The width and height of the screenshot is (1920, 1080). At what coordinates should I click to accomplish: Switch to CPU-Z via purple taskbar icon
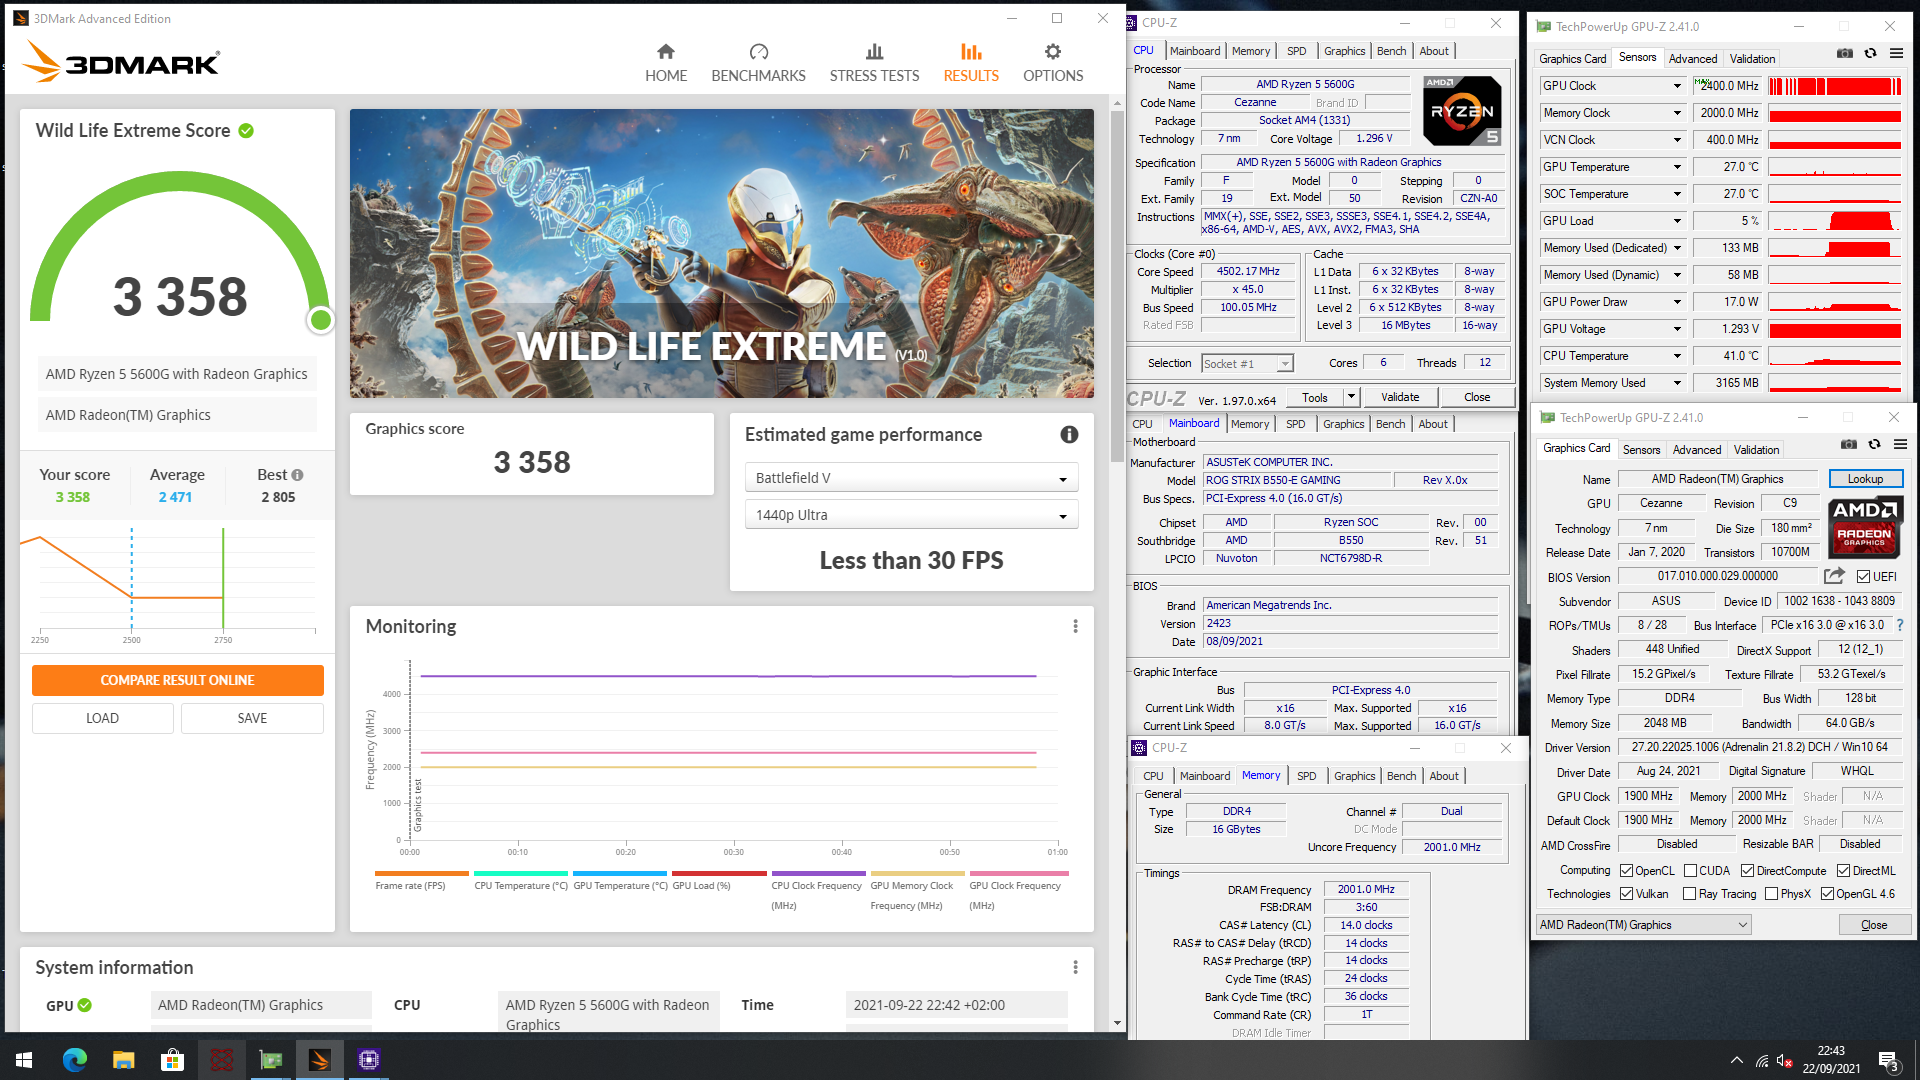[369, 1060]
